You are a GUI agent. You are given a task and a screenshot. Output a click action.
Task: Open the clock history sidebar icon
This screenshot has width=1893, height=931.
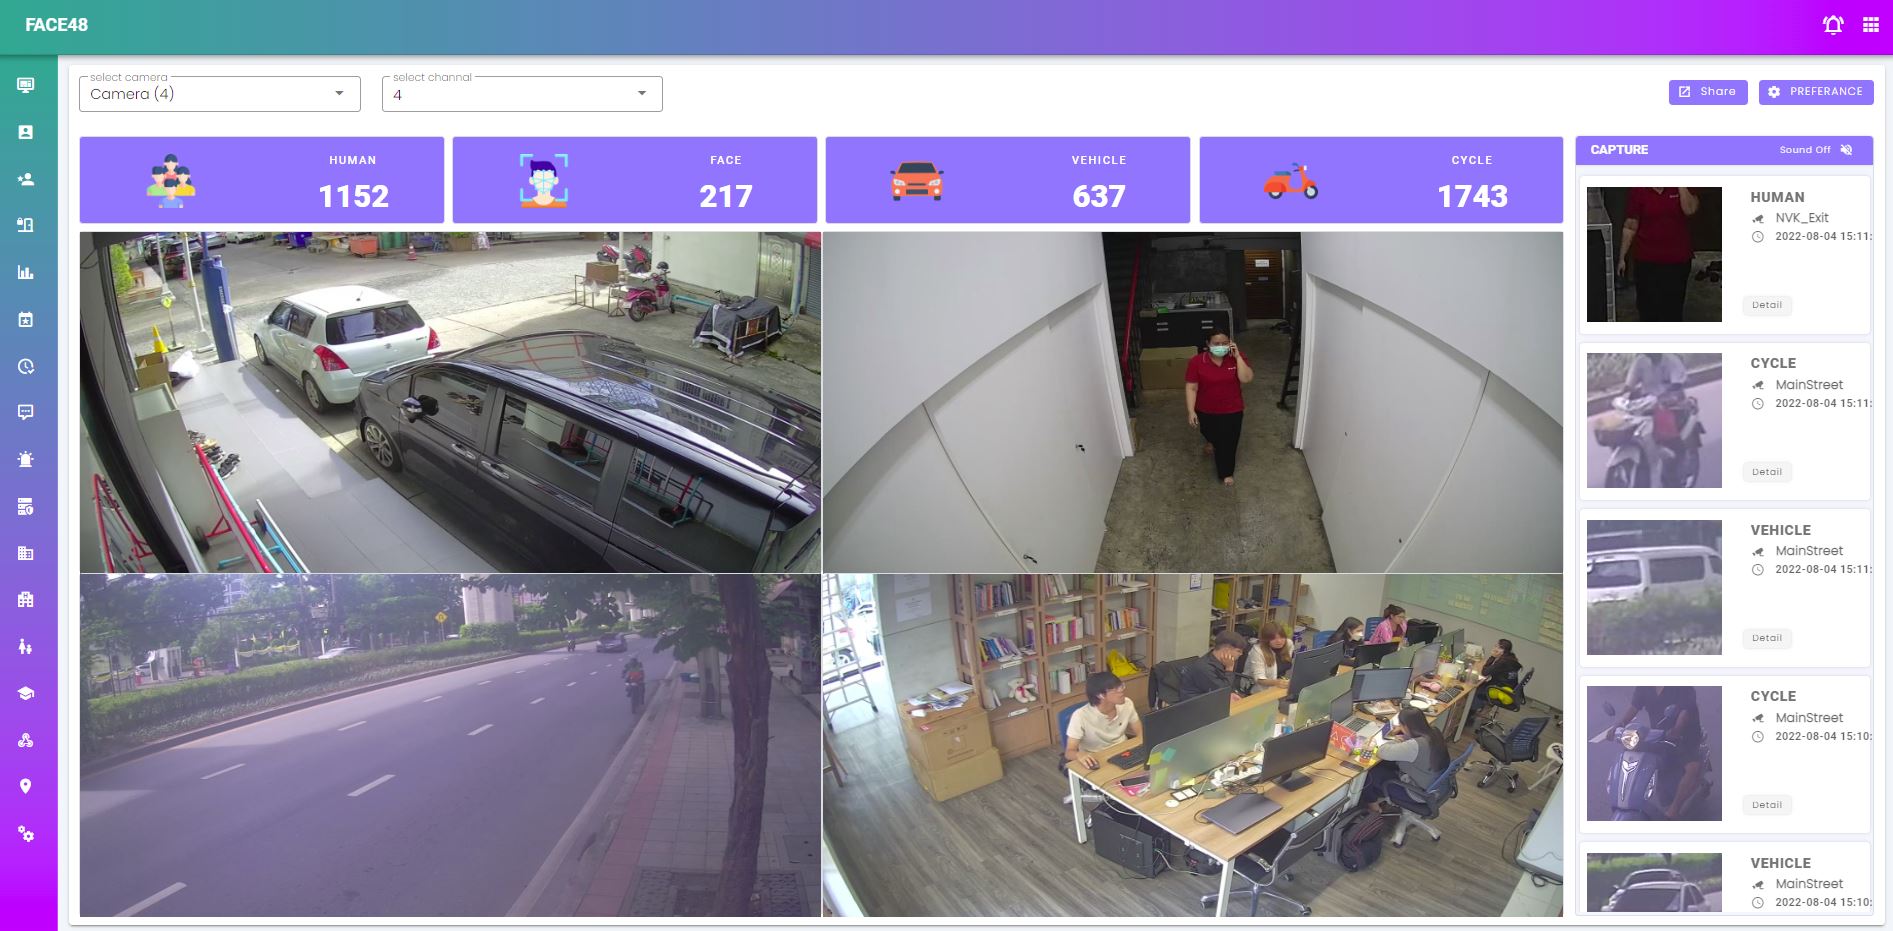pyautogui.click(x=26, y=366)
